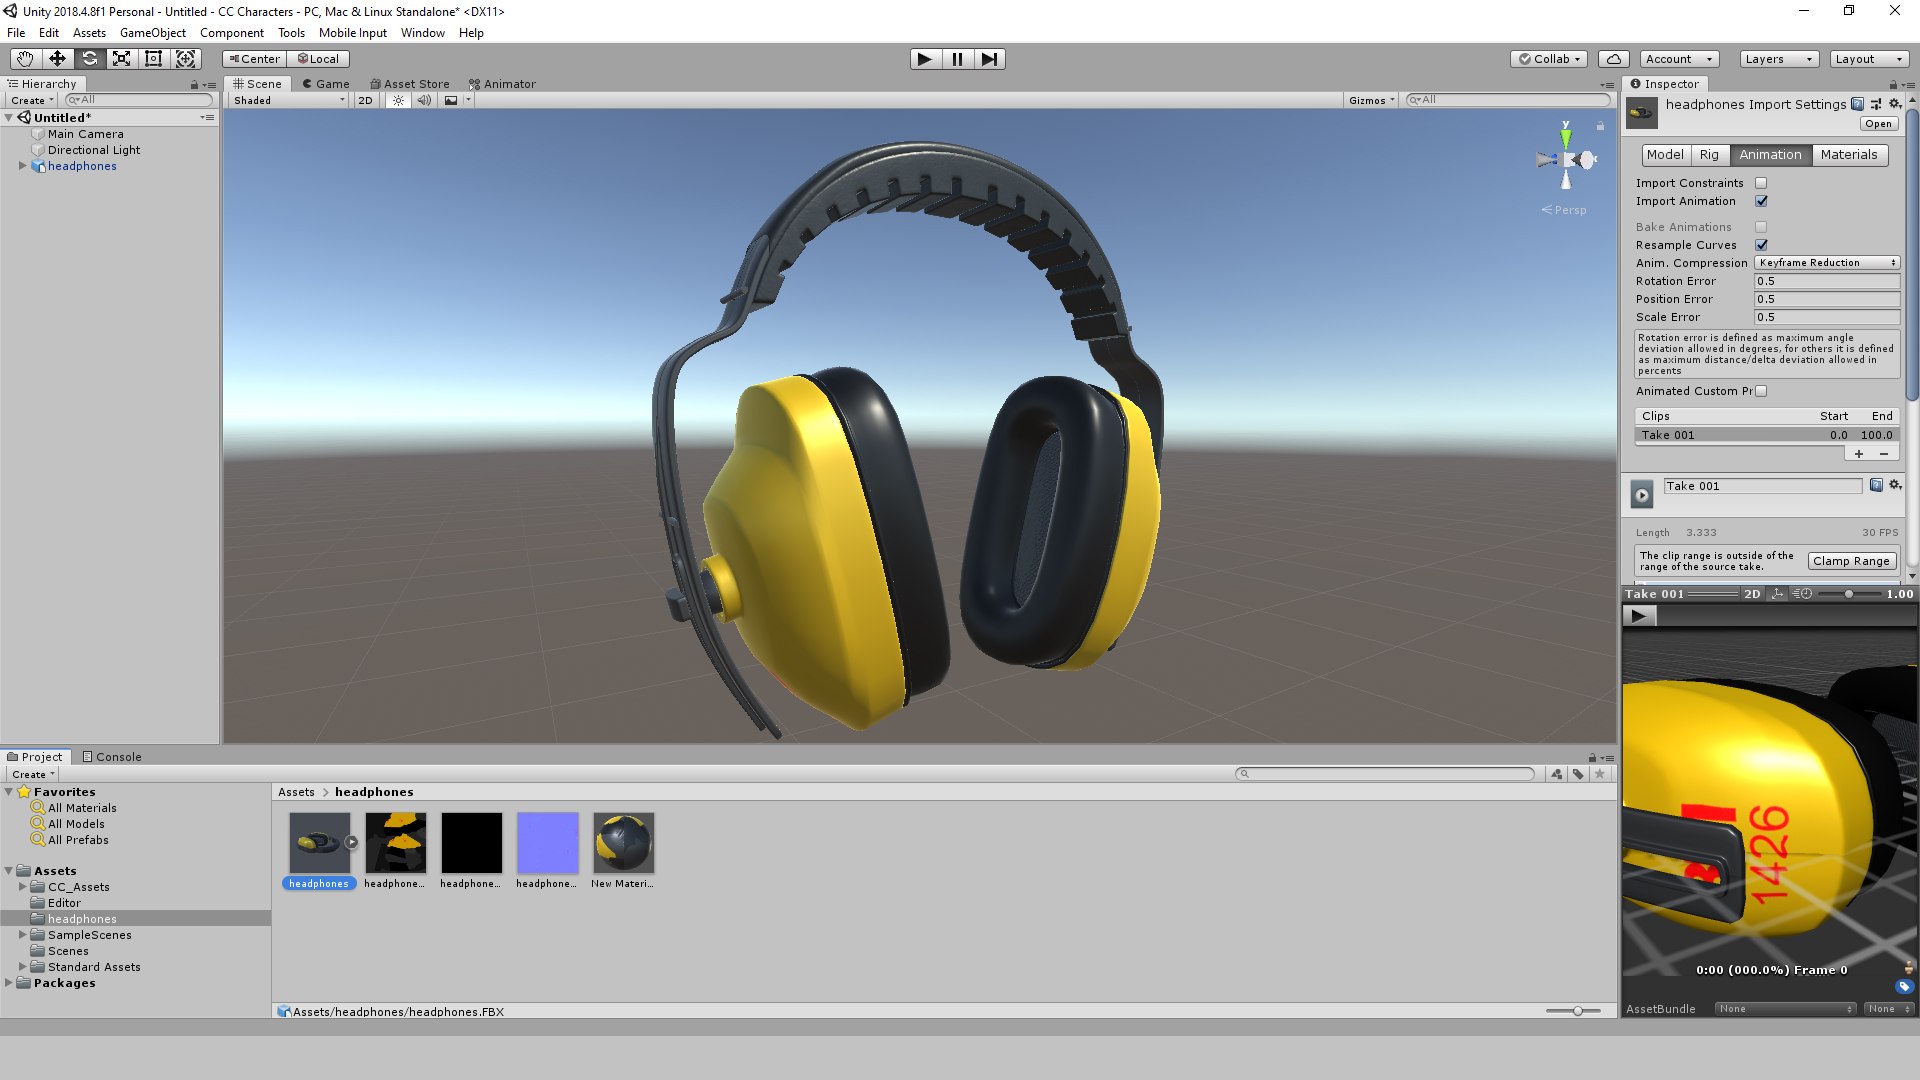Enable Import Constraints checkbox
Viewport: 1920px width, 1080px height.
coord(1761,183)
